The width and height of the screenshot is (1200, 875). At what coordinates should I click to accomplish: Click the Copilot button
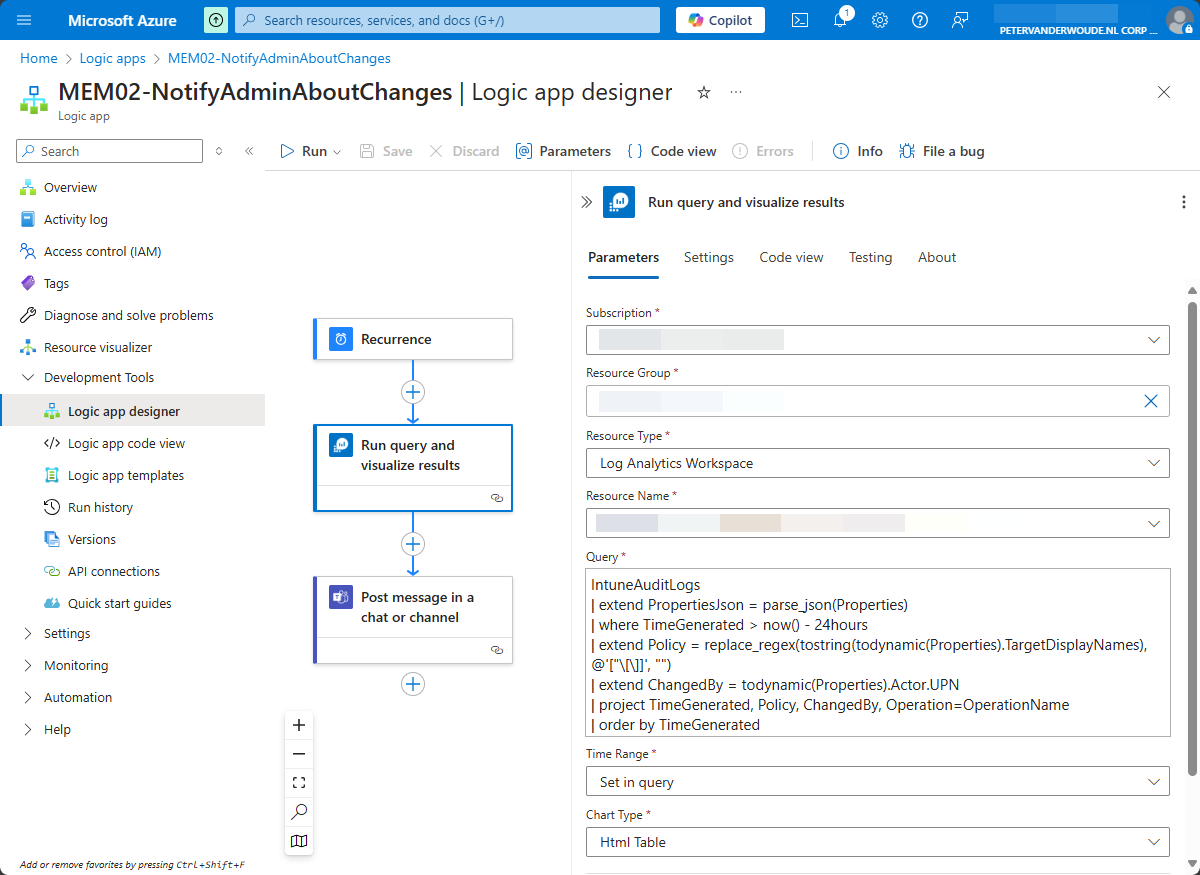720,20
